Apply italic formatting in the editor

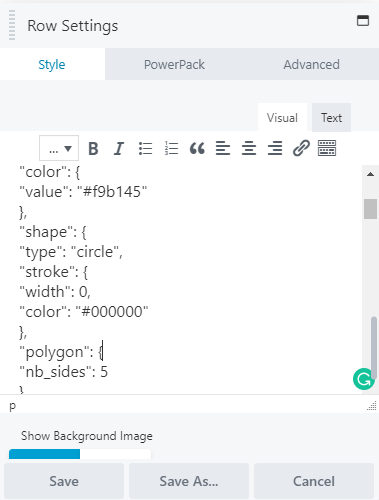[x=119, y=148]
